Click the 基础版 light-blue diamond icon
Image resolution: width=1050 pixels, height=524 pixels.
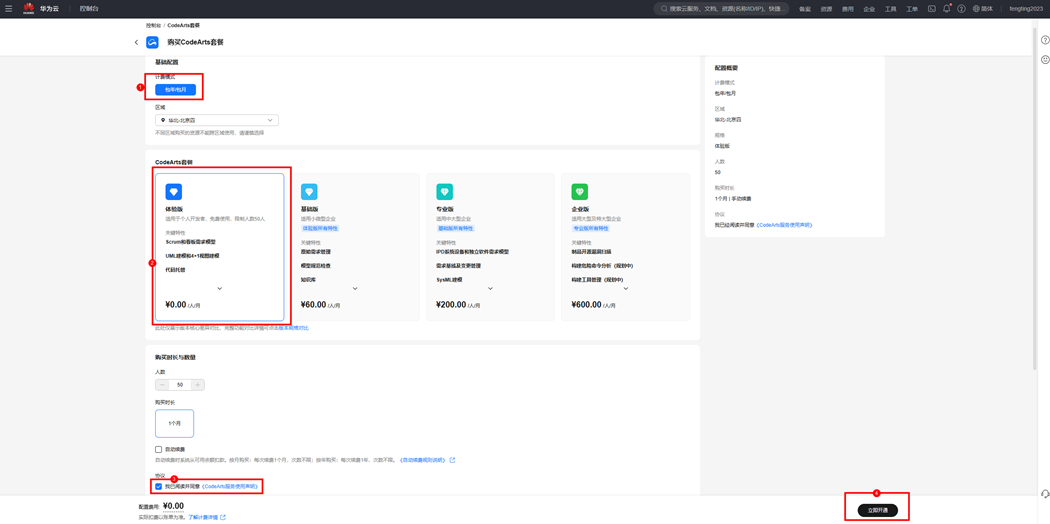click(309, 192)
